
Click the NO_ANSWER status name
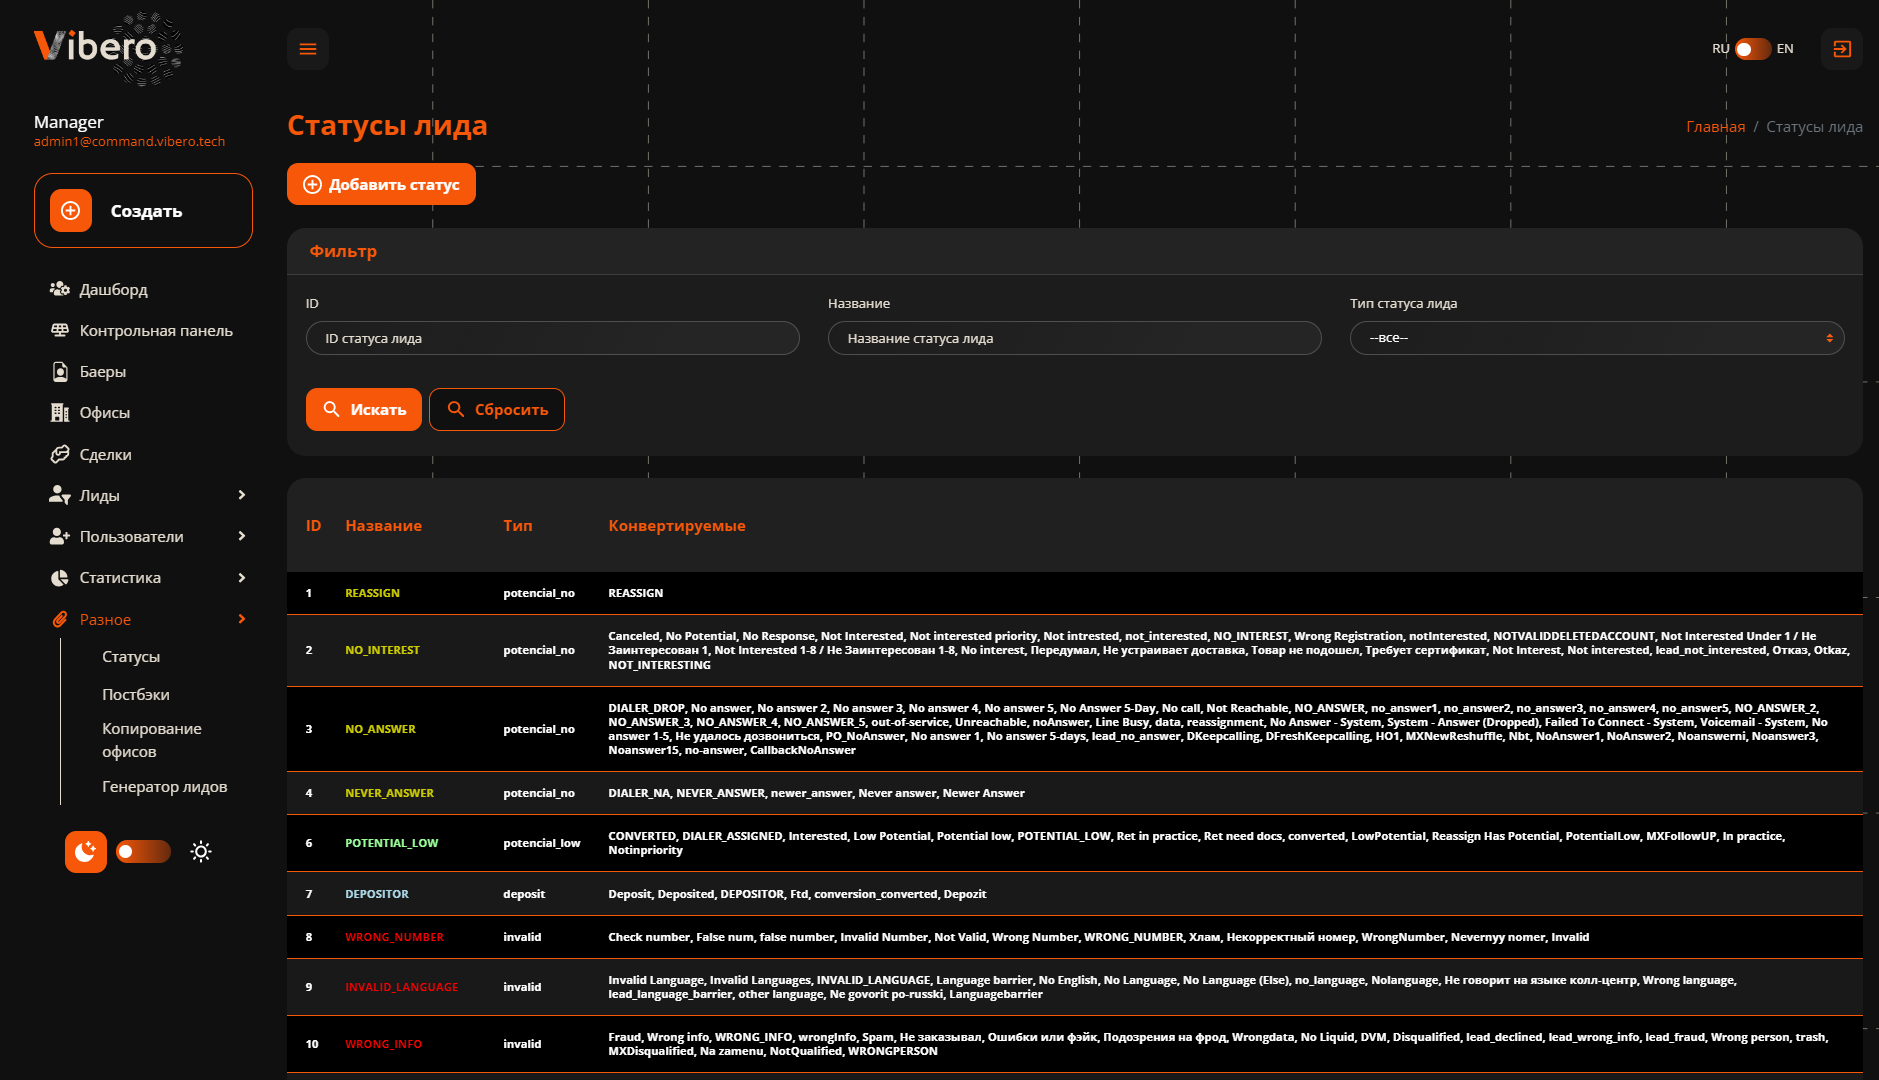coord(381,729)
